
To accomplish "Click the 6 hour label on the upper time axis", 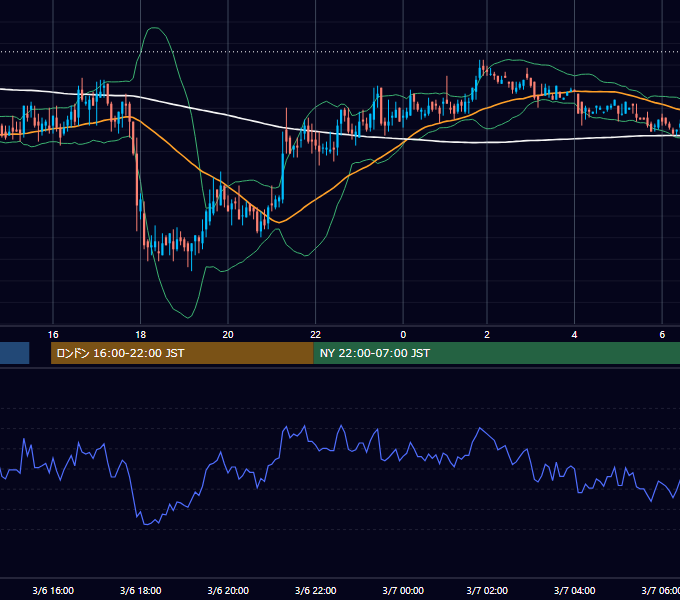I will [x=662, y=335].
